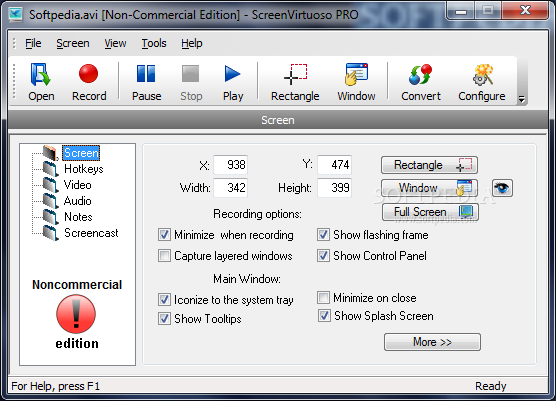The image size is (556, 401).
Task: Enable Capture layered windows
Action: click(164, 256)
